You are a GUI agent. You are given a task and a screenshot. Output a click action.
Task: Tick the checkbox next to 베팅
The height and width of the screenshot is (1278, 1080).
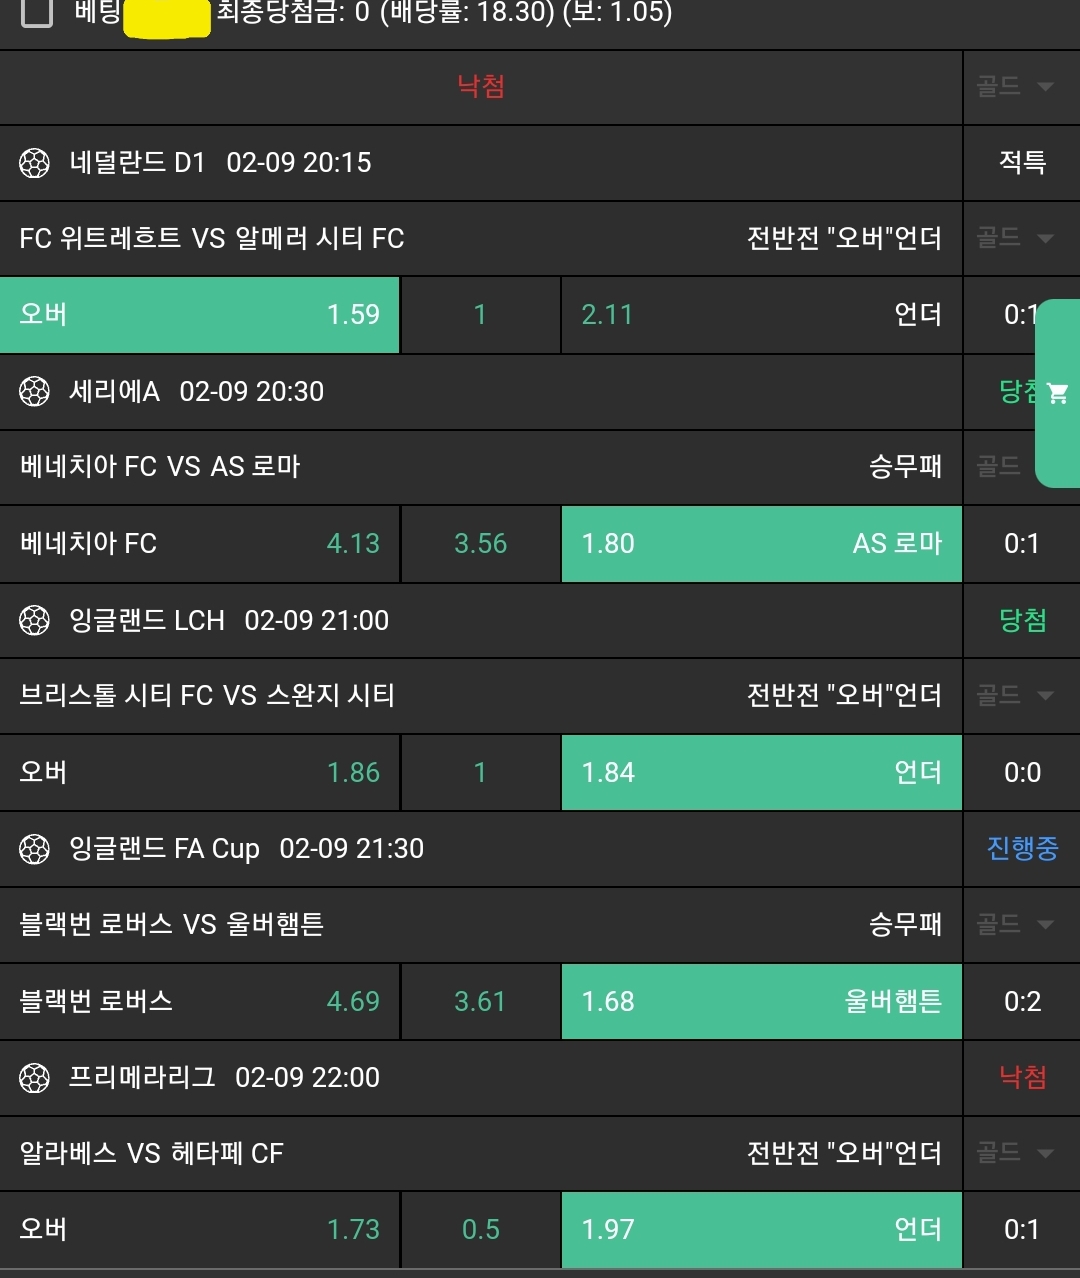[37, 13]
